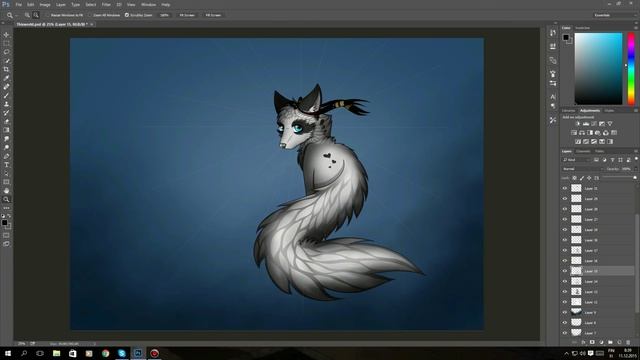The image size is (640, 360).
Task: Hide Layer 9 with its eye icon
Action: click(x=565, y=312)
